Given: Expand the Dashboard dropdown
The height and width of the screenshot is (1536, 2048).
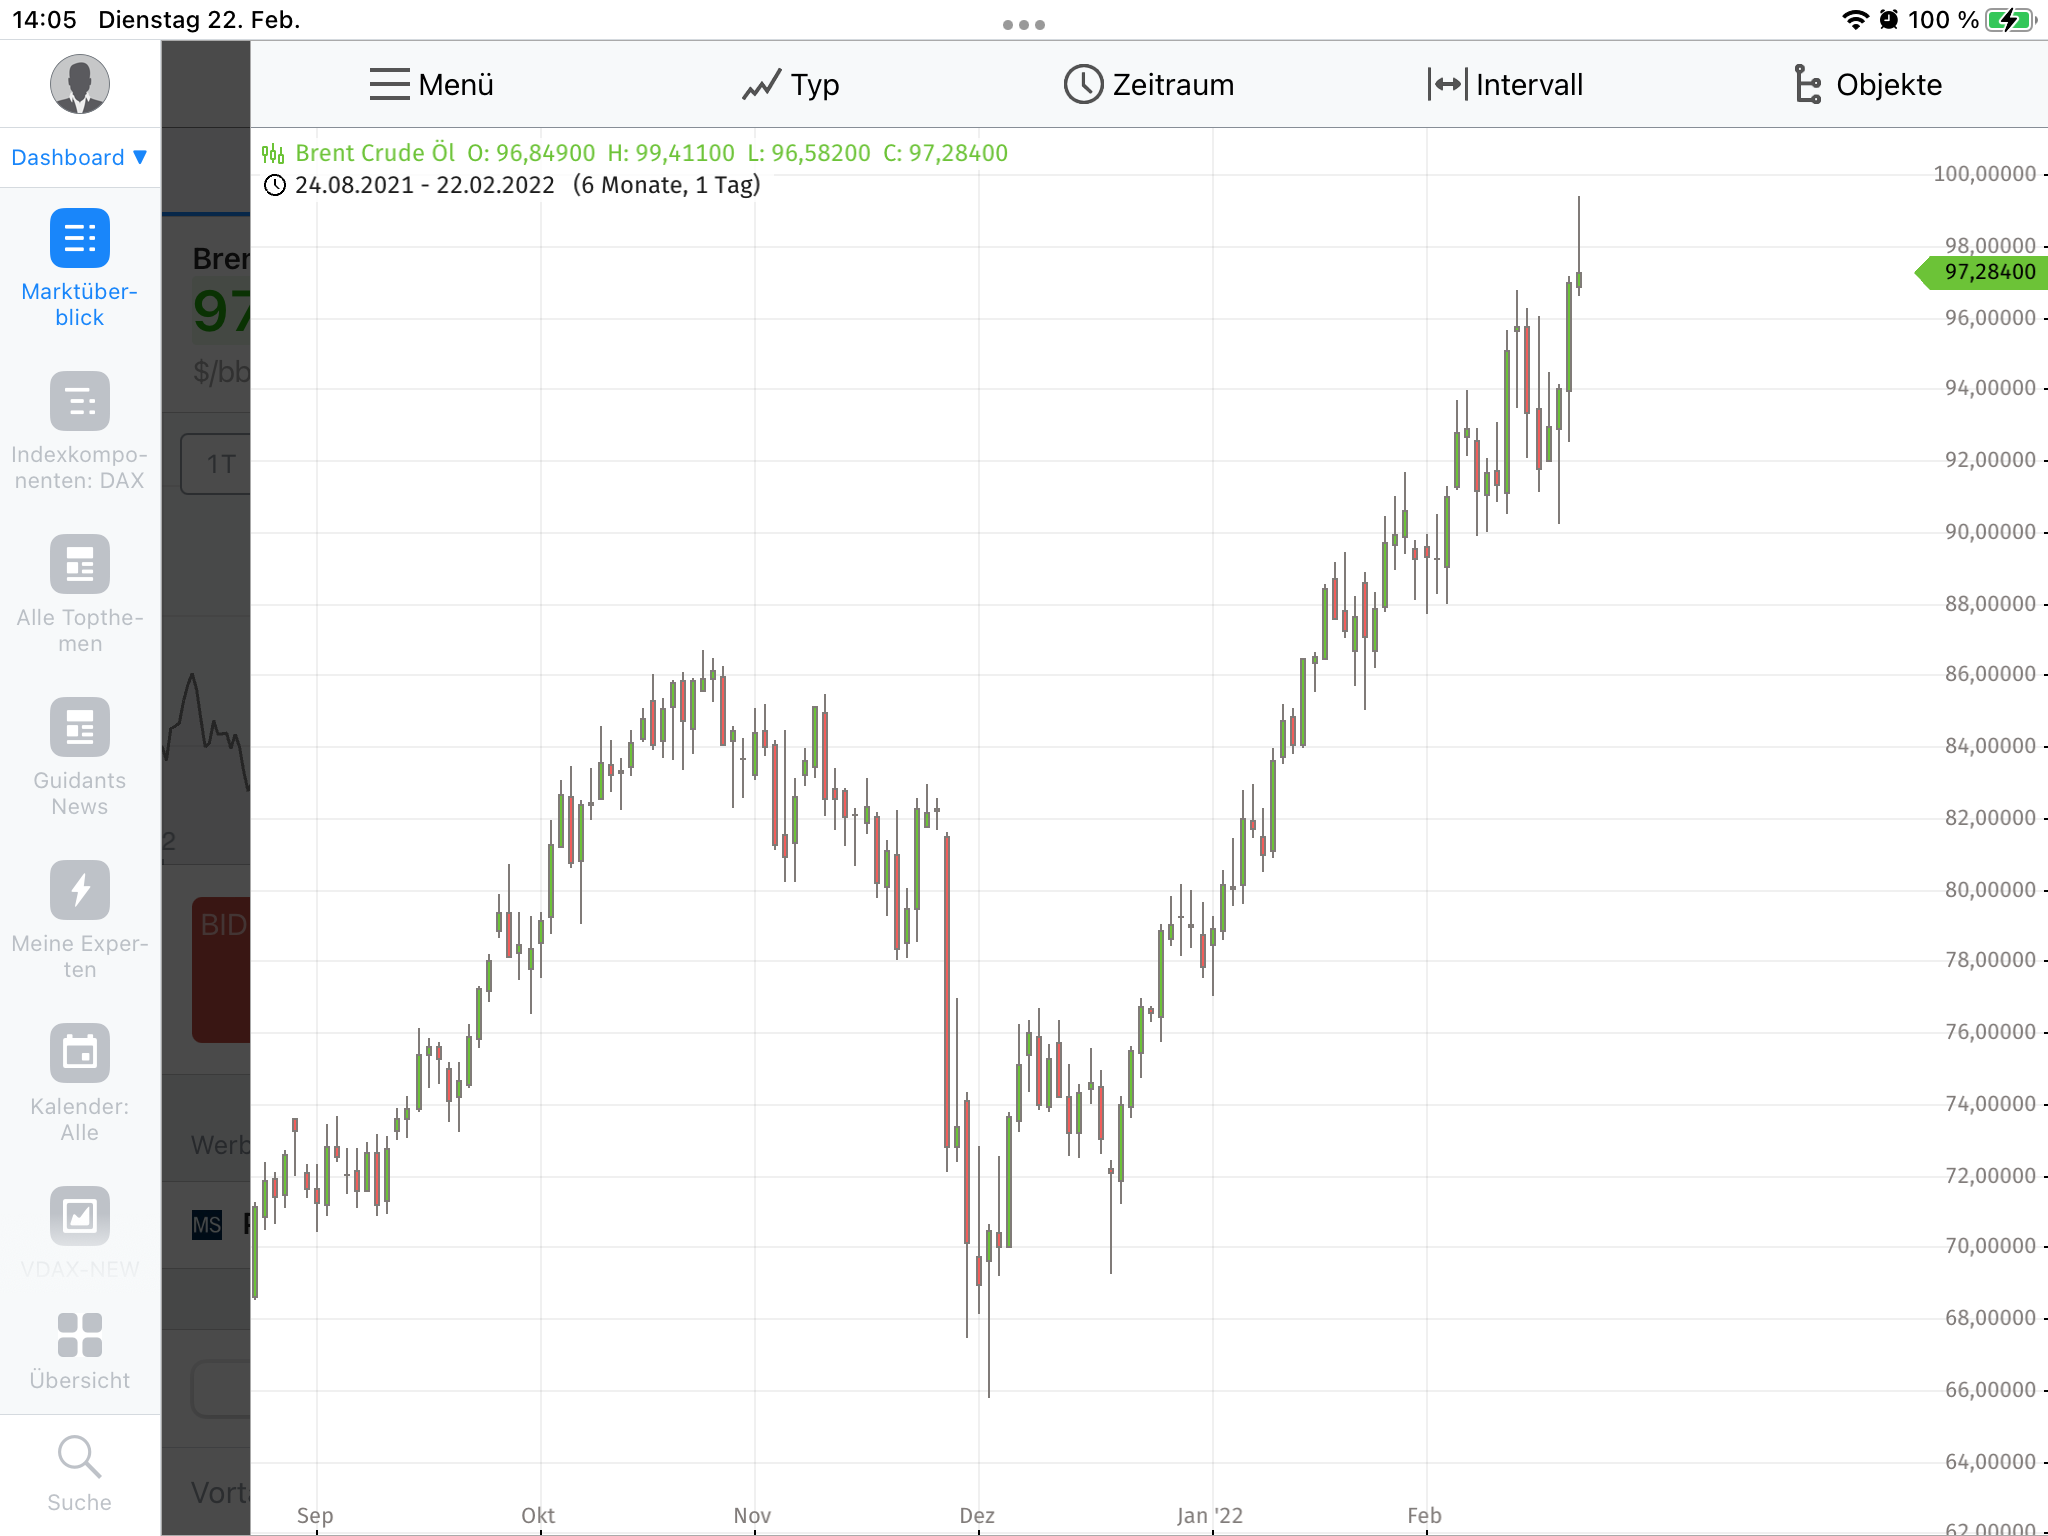Looking at the screenshot, I should (x=79, y=157).
